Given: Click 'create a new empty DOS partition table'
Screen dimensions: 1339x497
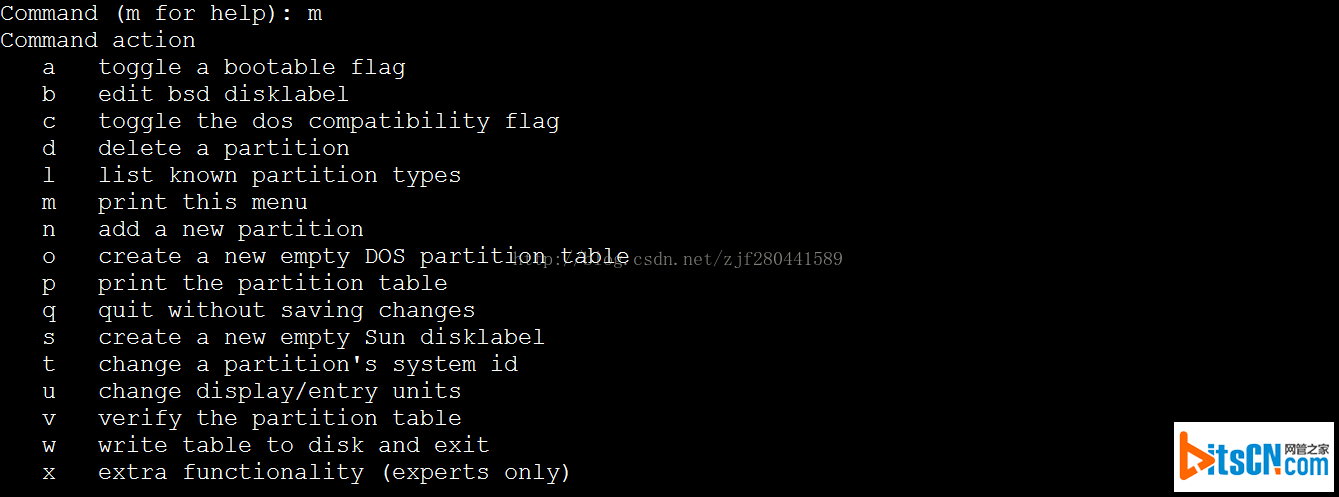Looking at the screenshot, I should coord(363,257).
